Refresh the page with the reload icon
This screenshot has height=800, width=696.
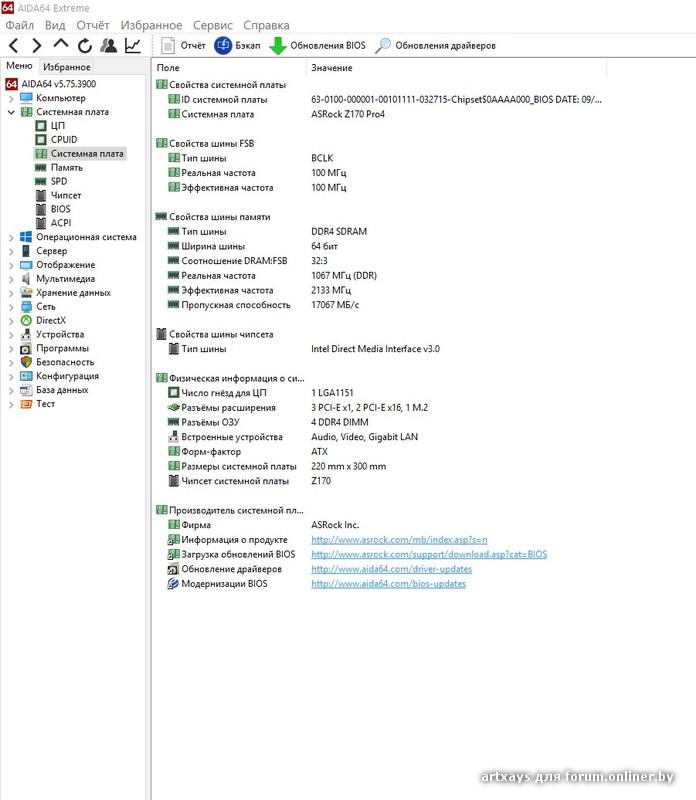[85, 46]
